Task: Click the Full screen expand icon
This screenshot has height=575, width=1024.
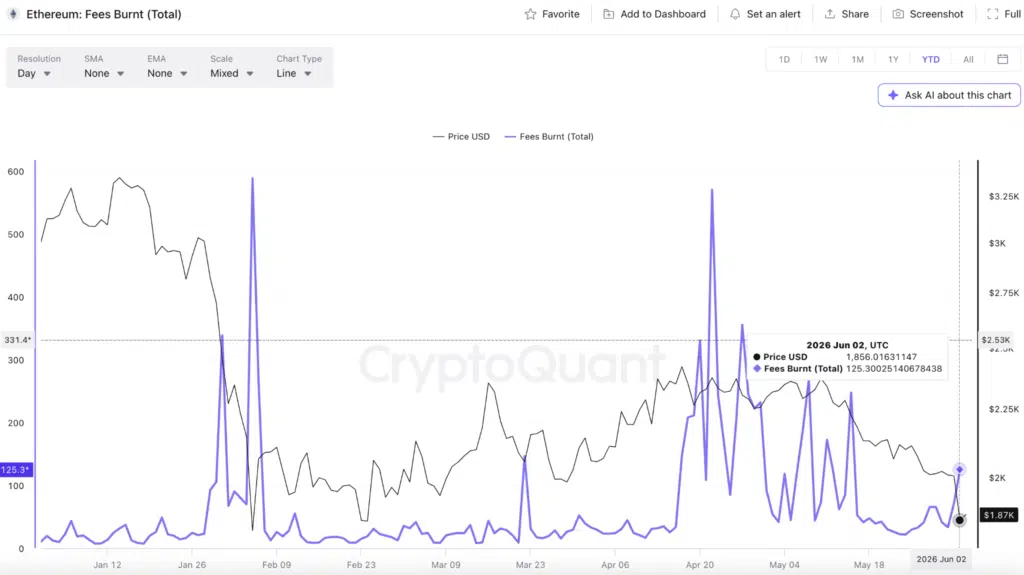Action: click(x=993, y=14)
